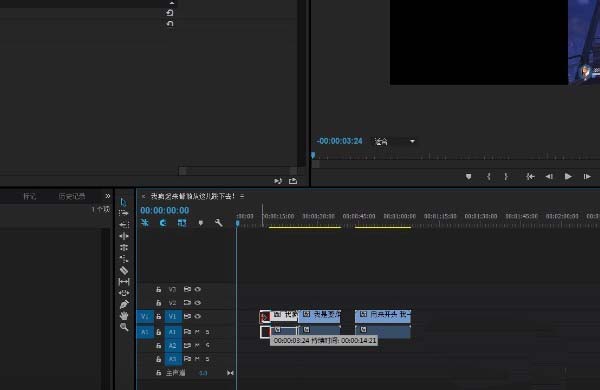Mark Out point in program monitor

506,176
